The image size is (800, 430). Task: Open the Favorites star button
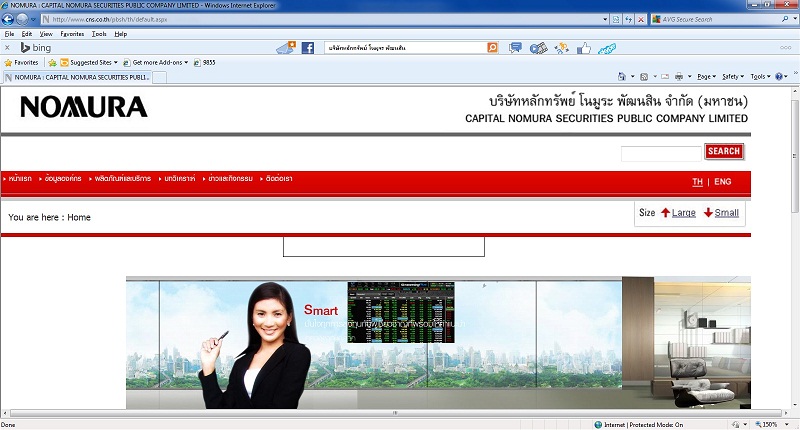pyautogui.click(x=21, y=62)
